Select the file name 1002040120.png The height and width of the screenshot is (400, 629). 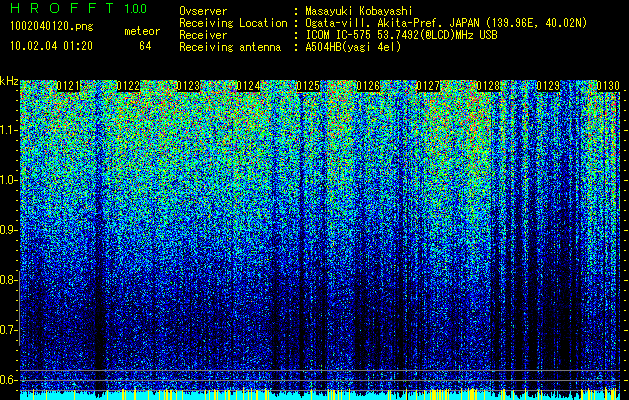click(x=51, y=27)
